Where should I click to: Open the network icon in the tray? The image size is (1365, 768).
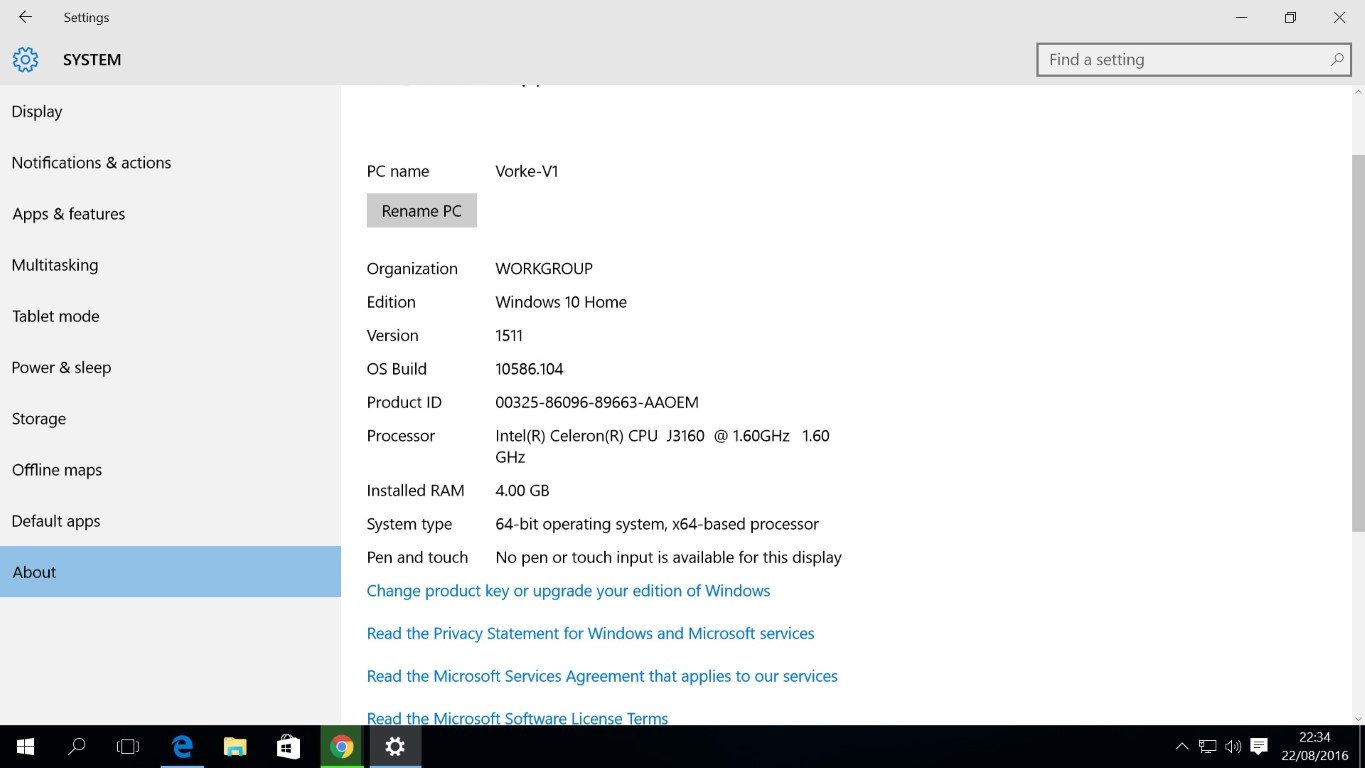point(1208,747)
